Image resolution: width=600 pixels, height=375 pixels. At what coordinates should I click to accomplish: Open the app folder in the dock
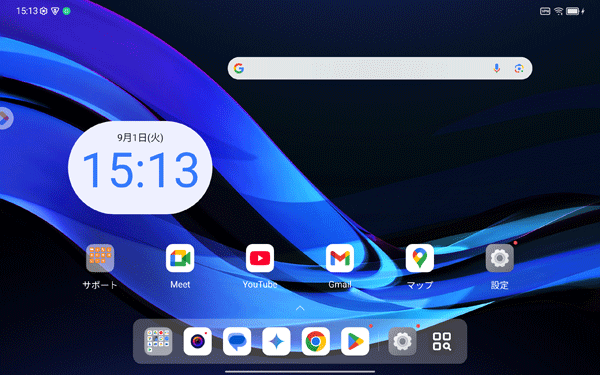pyautogui.click(x=158, y=341)
